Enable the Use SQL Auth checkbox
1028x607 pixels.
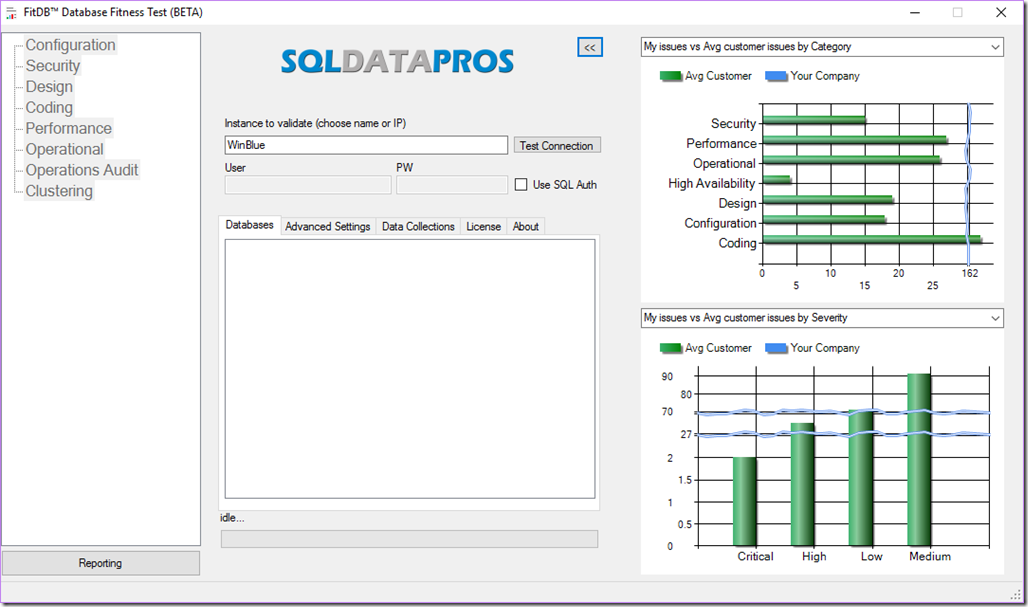521,185
